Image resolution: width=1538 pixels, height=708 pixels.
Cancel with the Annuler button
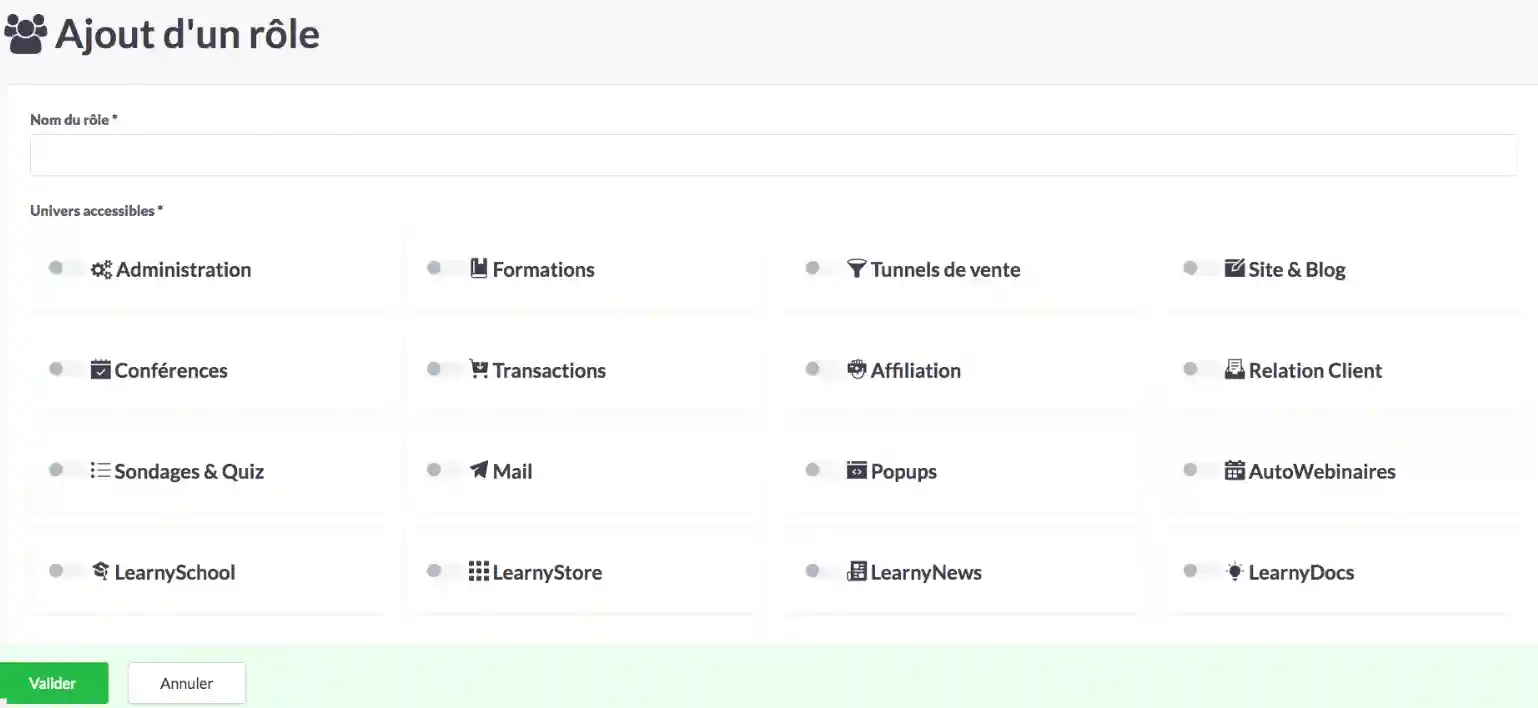187,683
